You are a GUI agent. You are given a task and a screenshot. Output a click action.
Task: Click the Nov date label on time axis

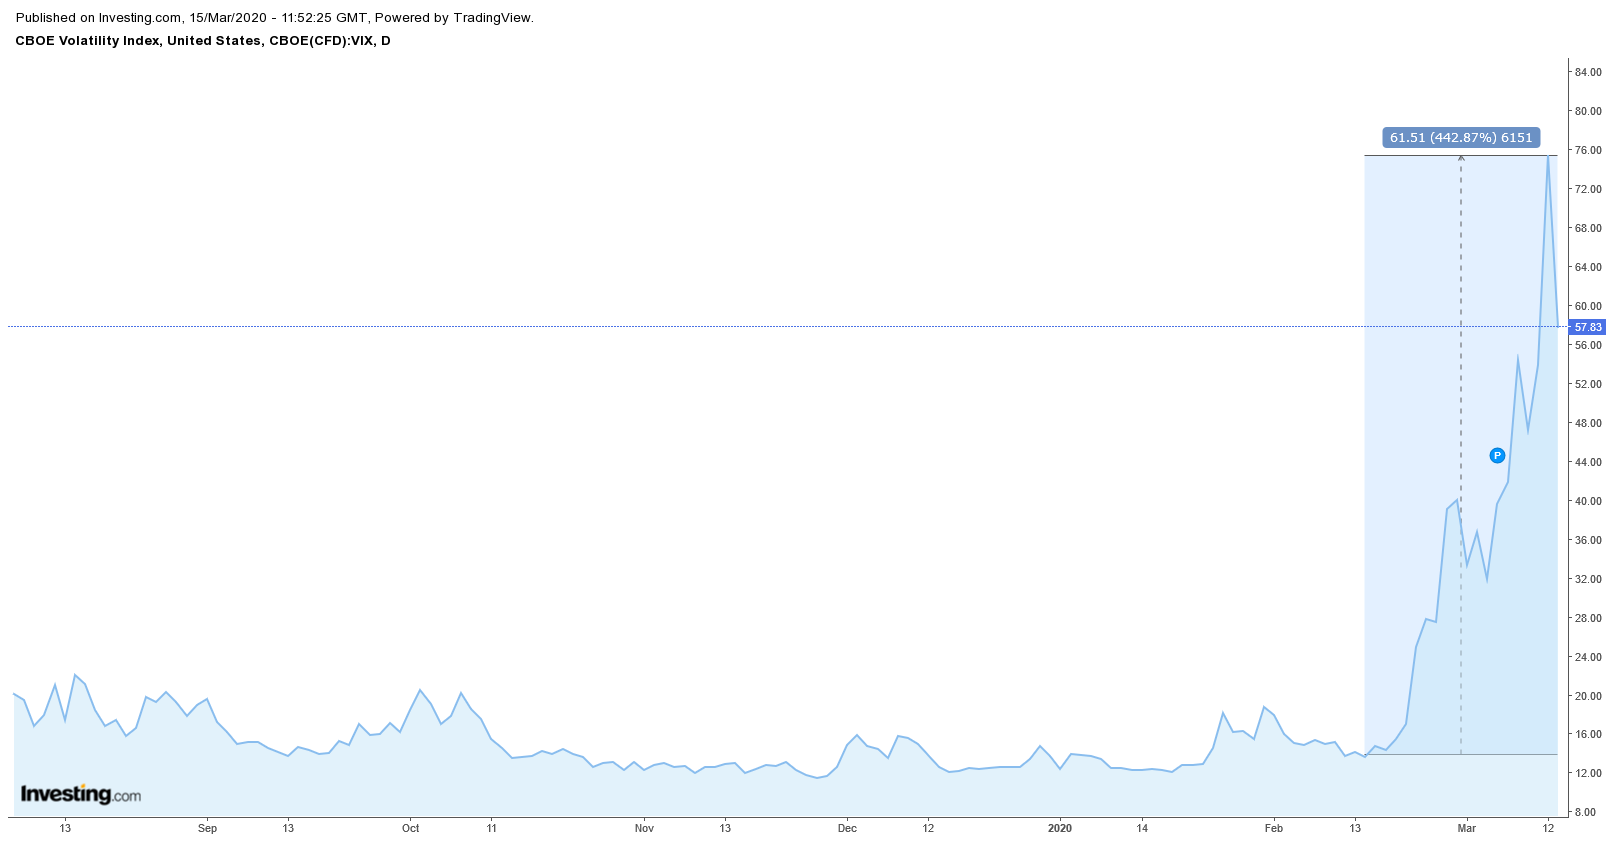[x=644, y=828]
